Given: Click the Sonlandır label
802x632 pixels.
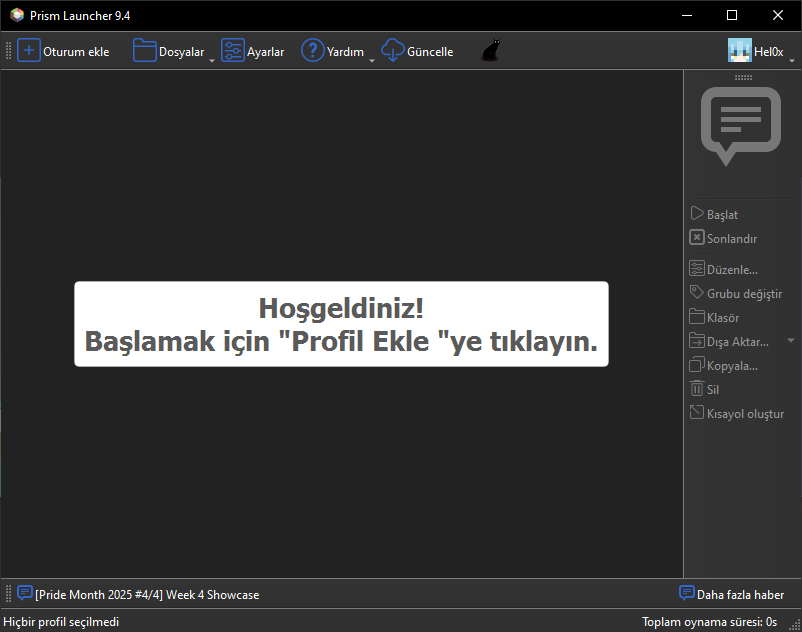Looking at the screenshot, I should 732,239.
